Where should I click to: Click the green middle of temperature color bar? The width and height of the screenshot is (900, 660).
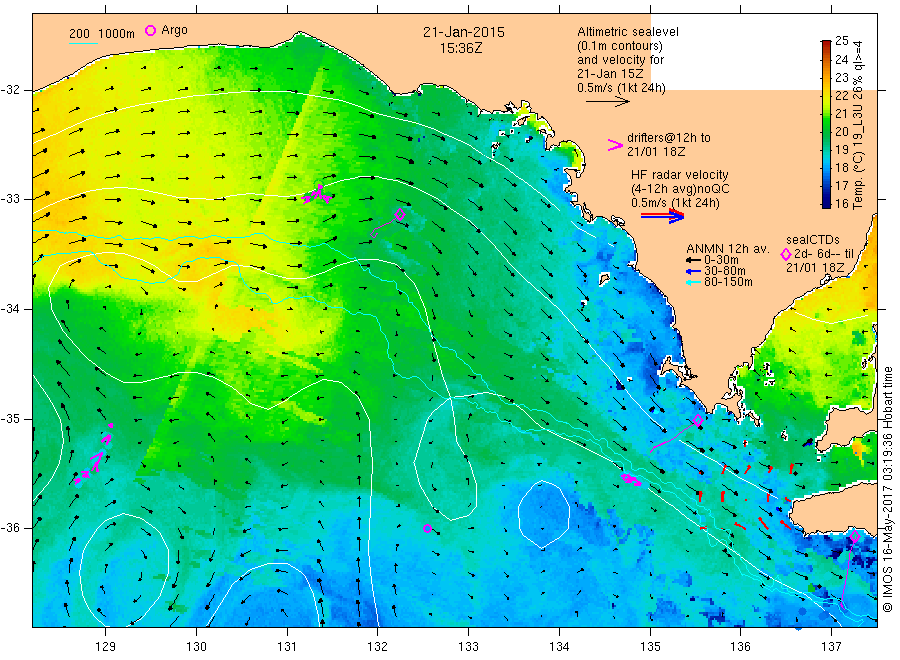826,123
